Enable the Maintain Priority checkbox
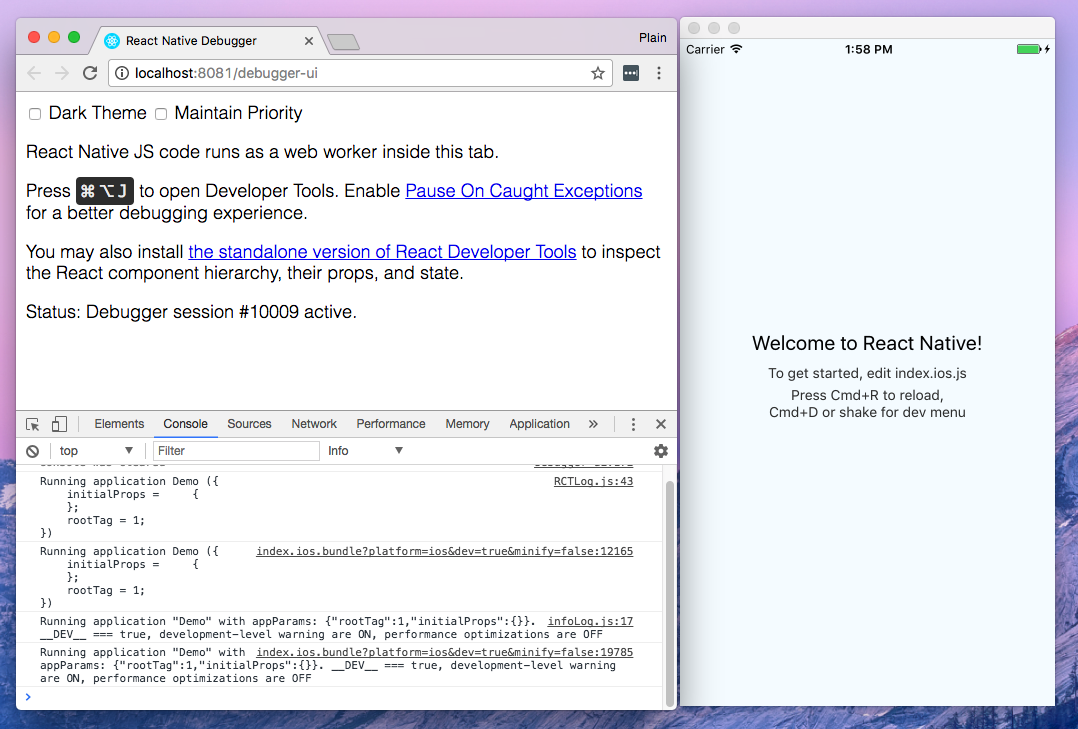Screen dimensions: 1078x729 [x=161, y=114]
